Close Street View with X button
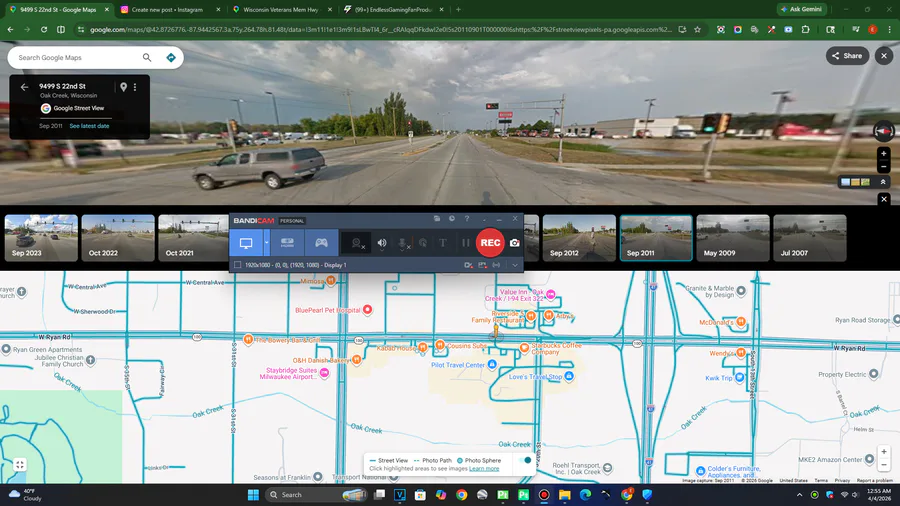 coord(884,56)
